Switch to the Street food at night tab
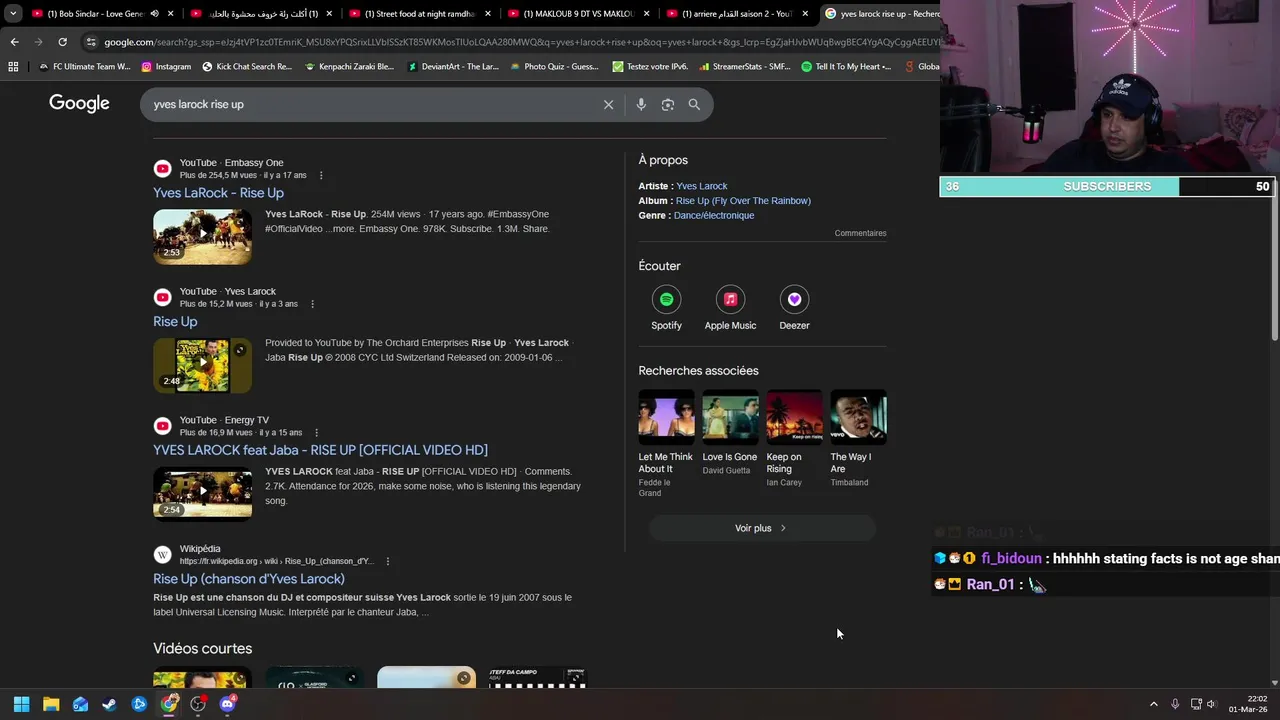Screen dimensions: 1280x720 (x=418, y=14)
